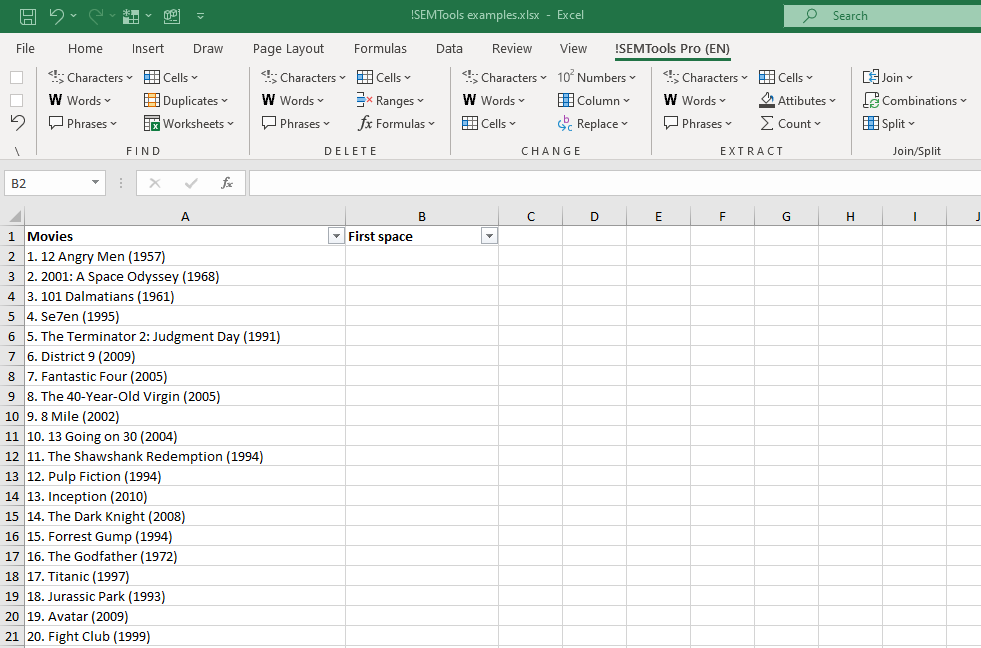Open the Join tool
Viewport: 981px width, 648px height.
pyautogui.click(x=888, y=78)
